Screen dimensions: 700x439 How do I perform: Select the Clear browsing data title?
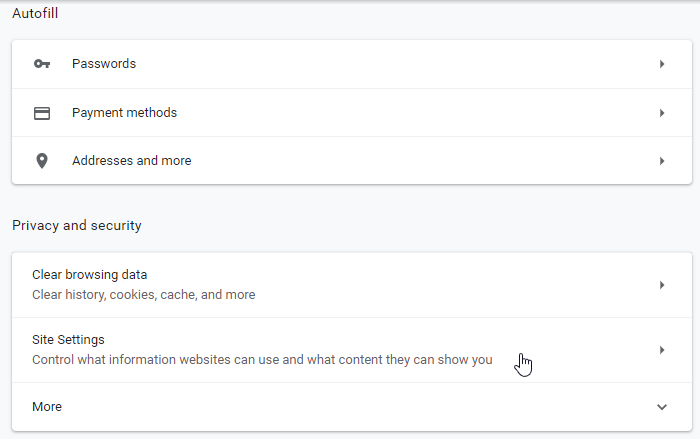click(x=90, y=275)
